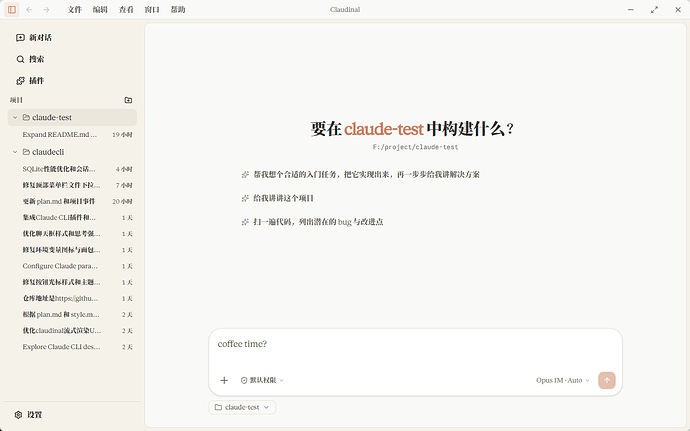
Task: Click the Claudinal window title
Action: tap(345, 9)
